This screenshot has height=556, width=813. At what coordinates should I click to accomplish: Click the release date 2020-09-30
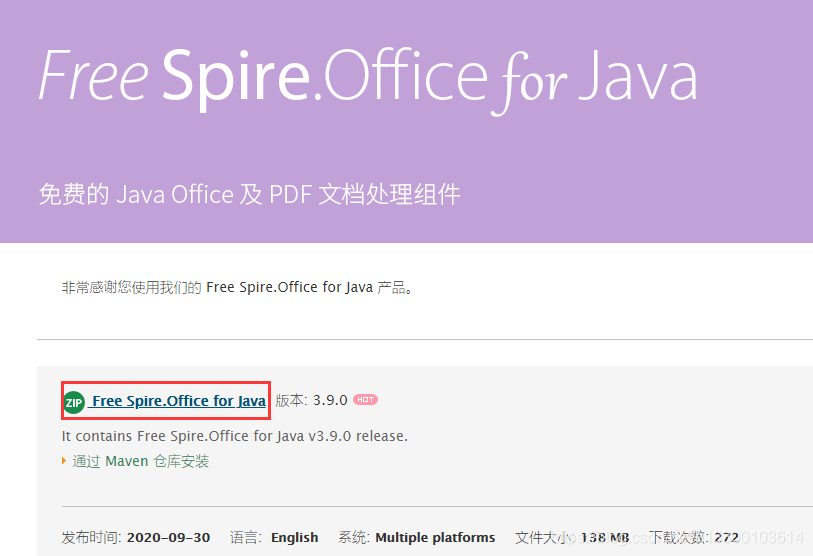(169, 537)
